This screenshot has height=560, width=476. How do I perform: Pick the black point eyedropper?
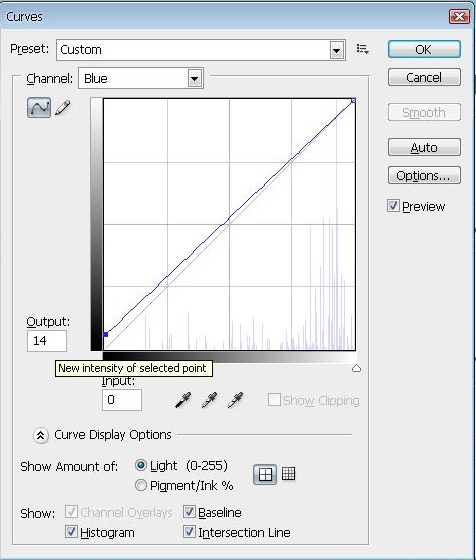tap(184, 400)
